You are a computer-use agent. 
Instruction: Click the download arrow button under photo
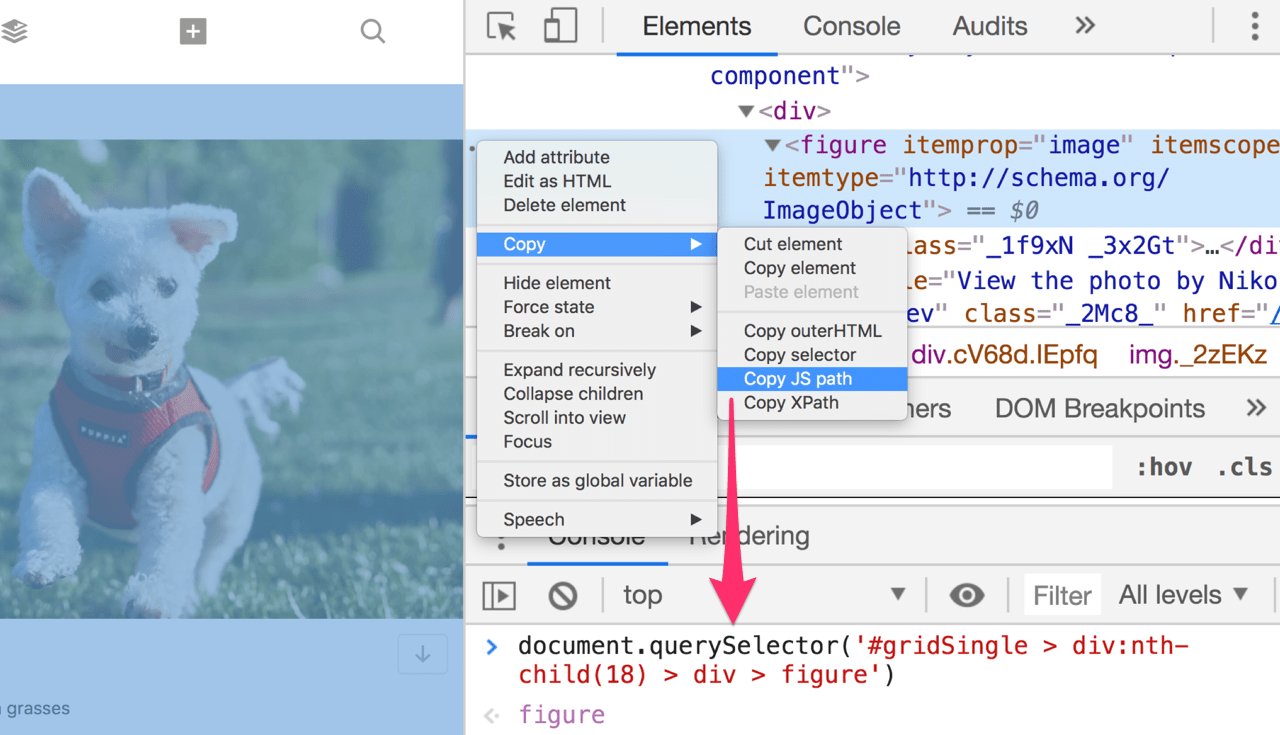point(422,655)
